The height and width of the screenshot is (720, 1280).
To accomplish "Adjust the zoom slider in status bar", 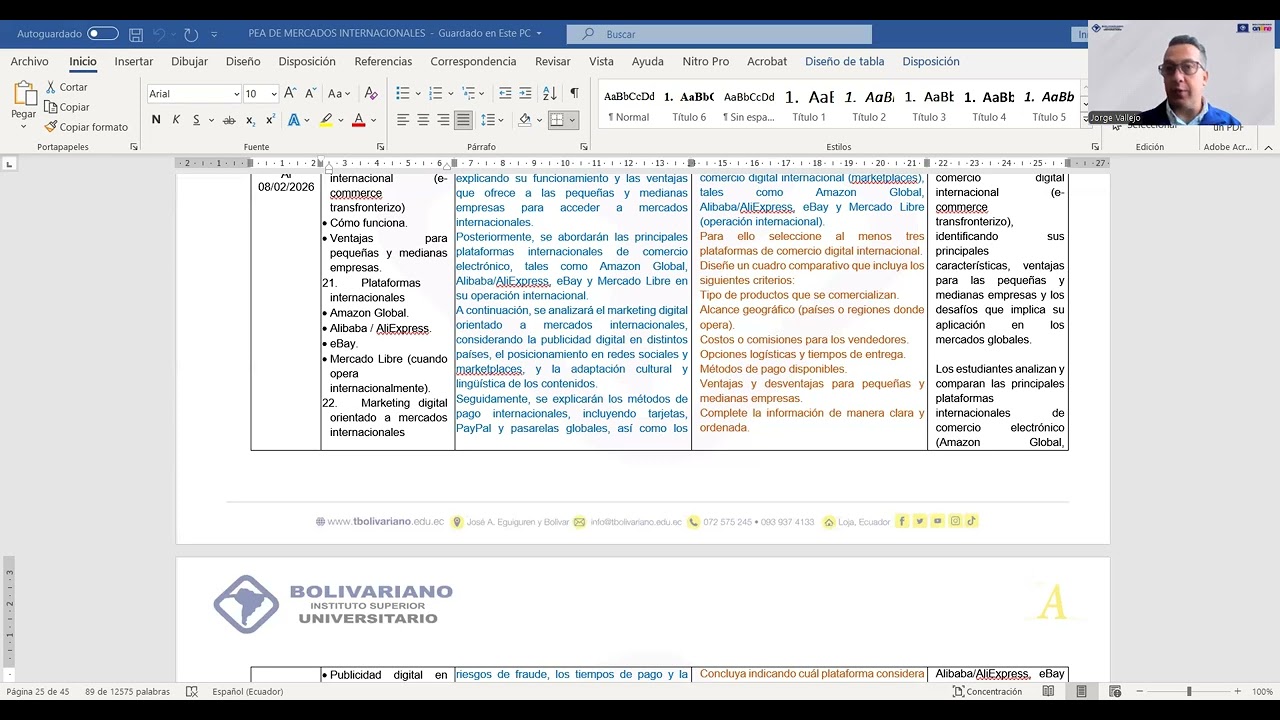I will point(1188,692).
